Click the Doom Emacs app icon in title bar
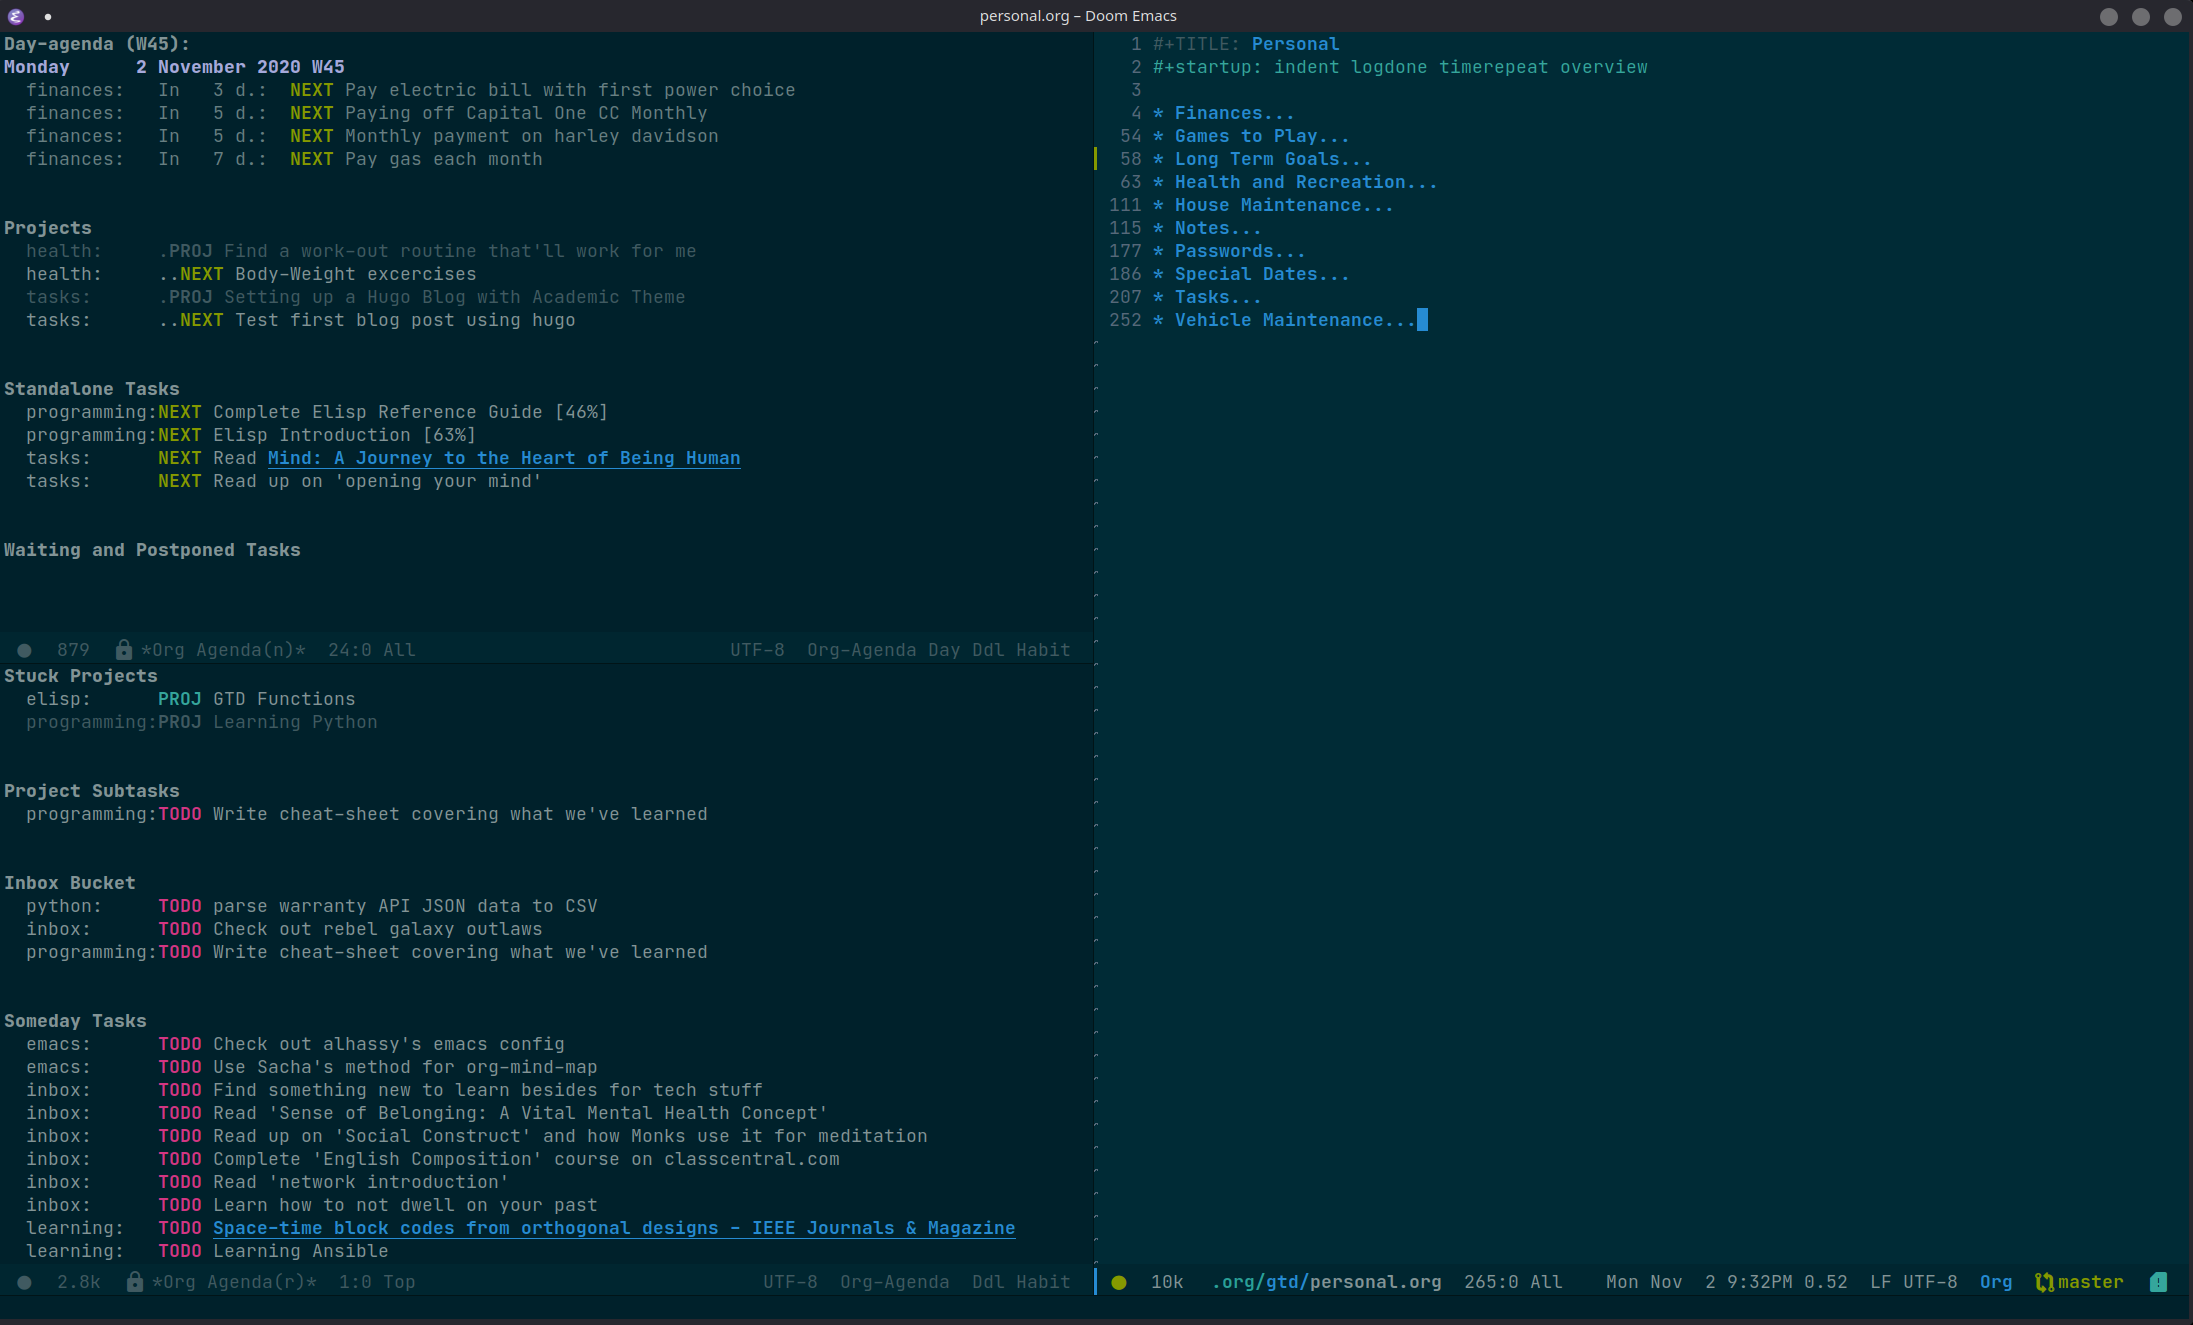Screen dimensions: 2193x1325 coord(15,16)
